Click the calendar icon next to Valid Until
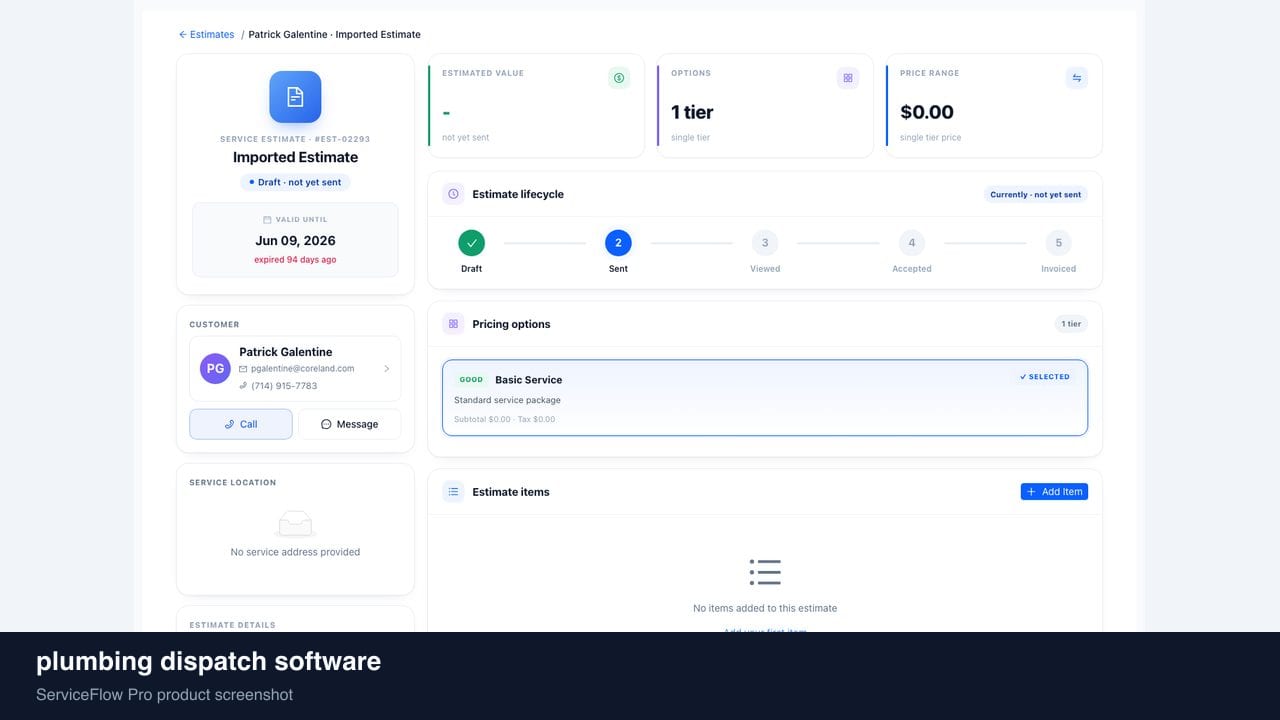The image size is (1280, 720). pyautogui.click(x=267, y=219)
